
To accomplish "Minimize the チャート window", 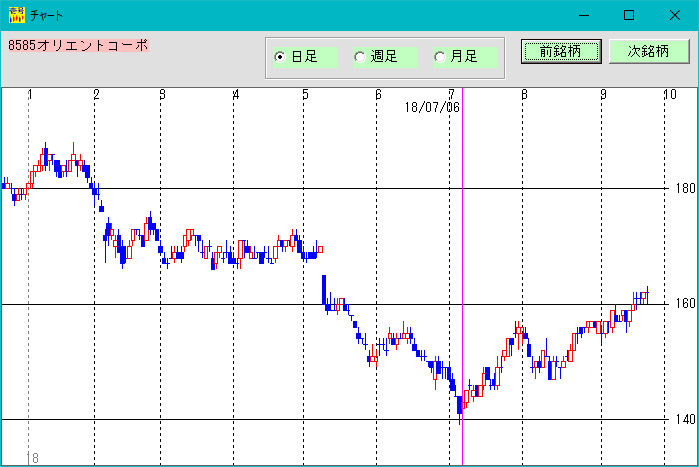I will coord(584,15).
